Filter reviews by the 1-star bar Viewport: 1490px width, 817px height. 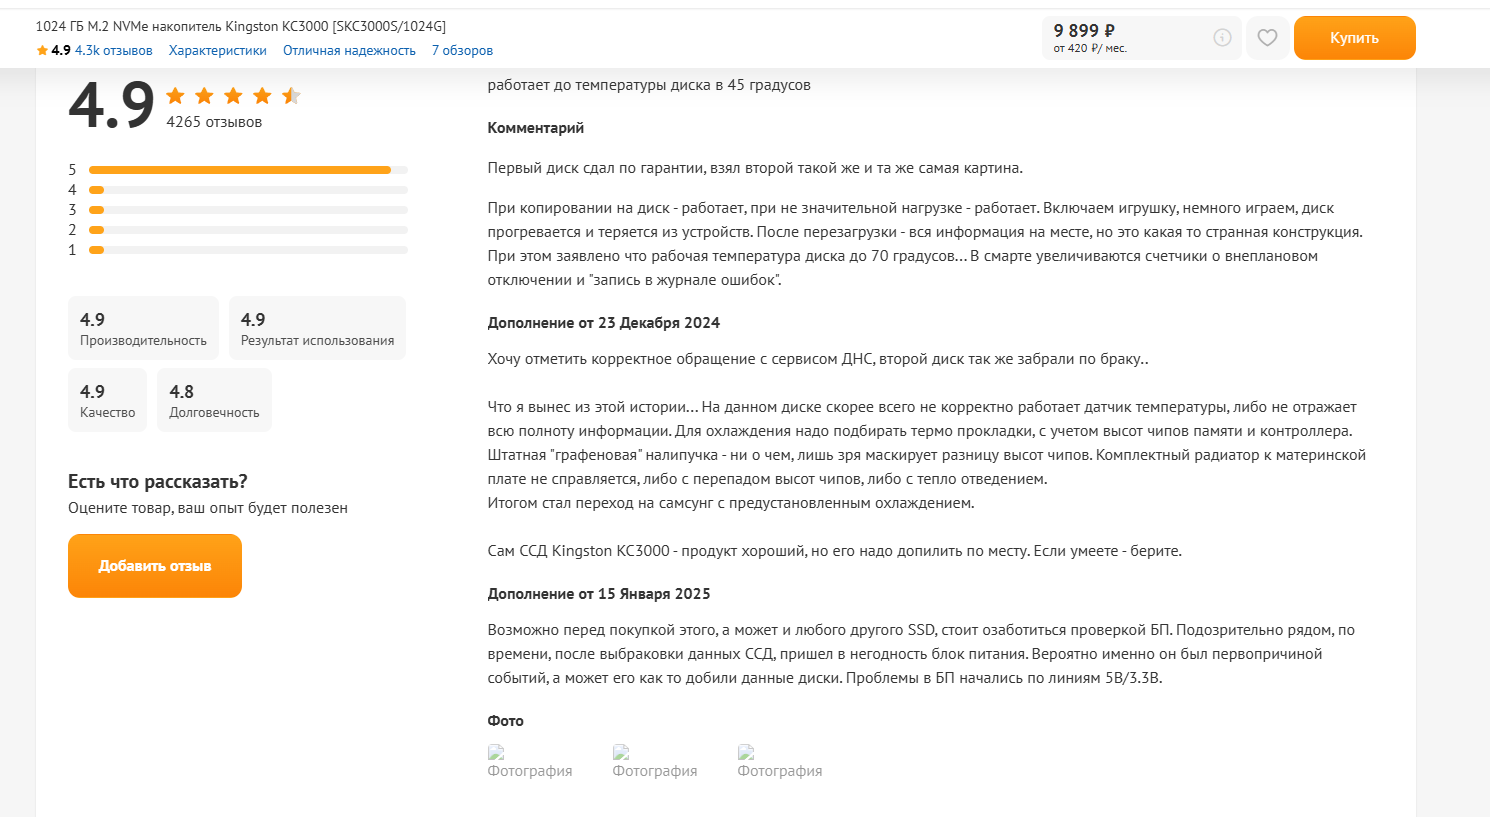click(247, 250)
